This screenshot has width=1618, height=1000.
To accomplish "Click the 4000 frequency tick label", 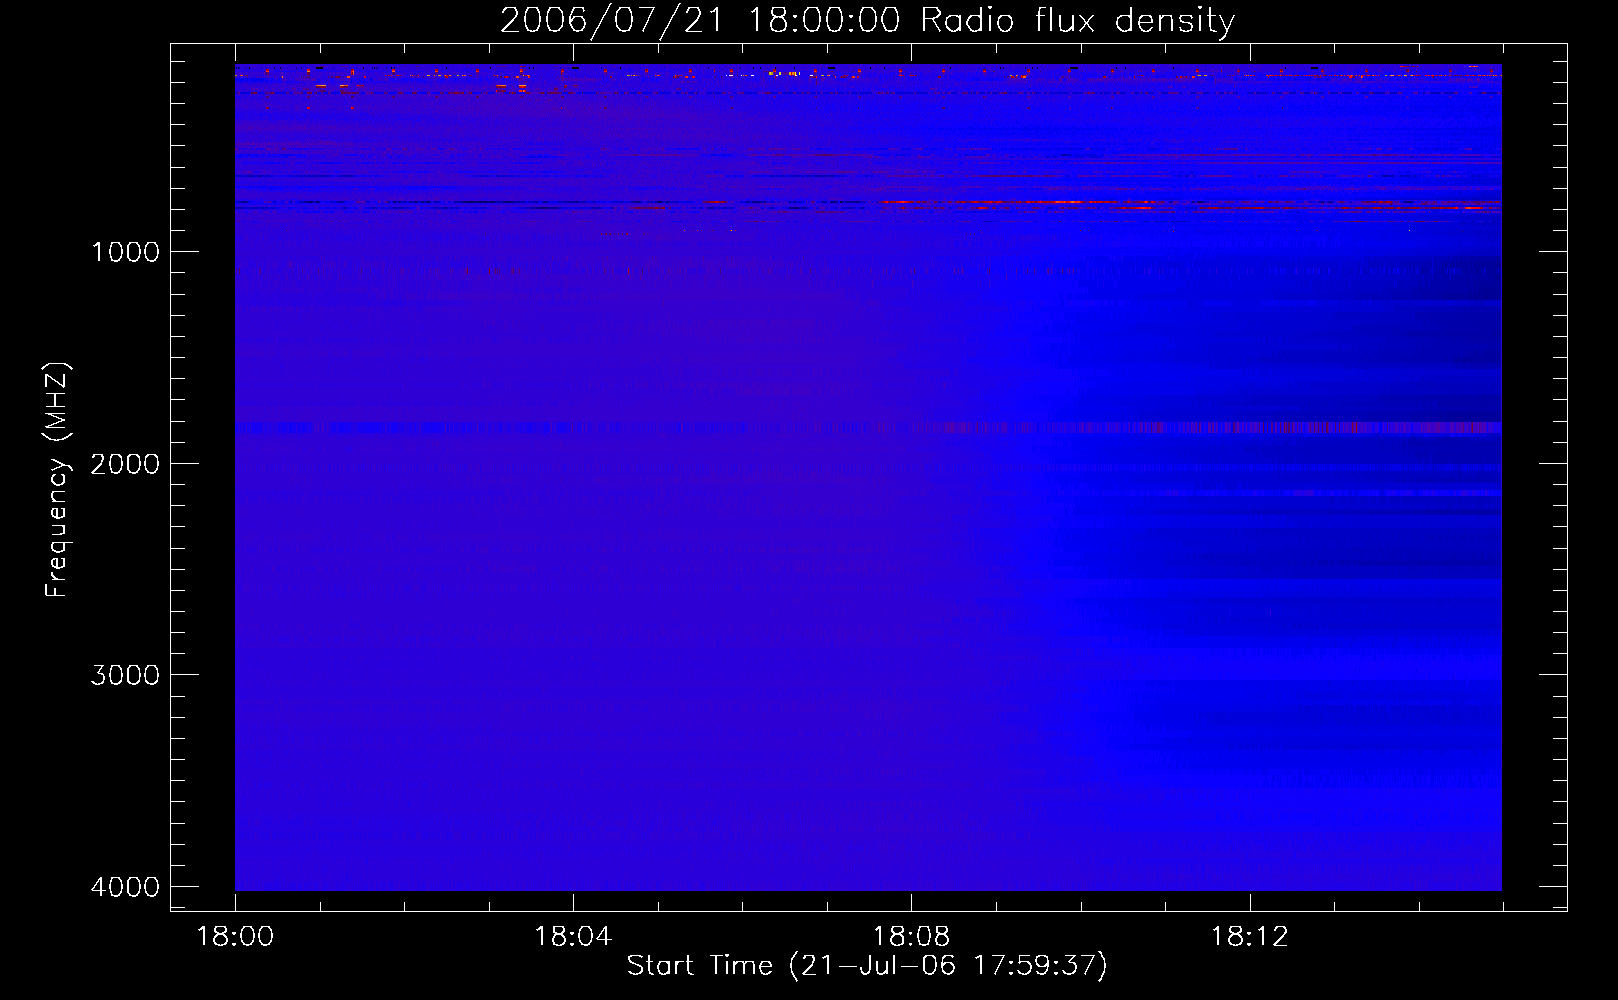I will [126, 887].
